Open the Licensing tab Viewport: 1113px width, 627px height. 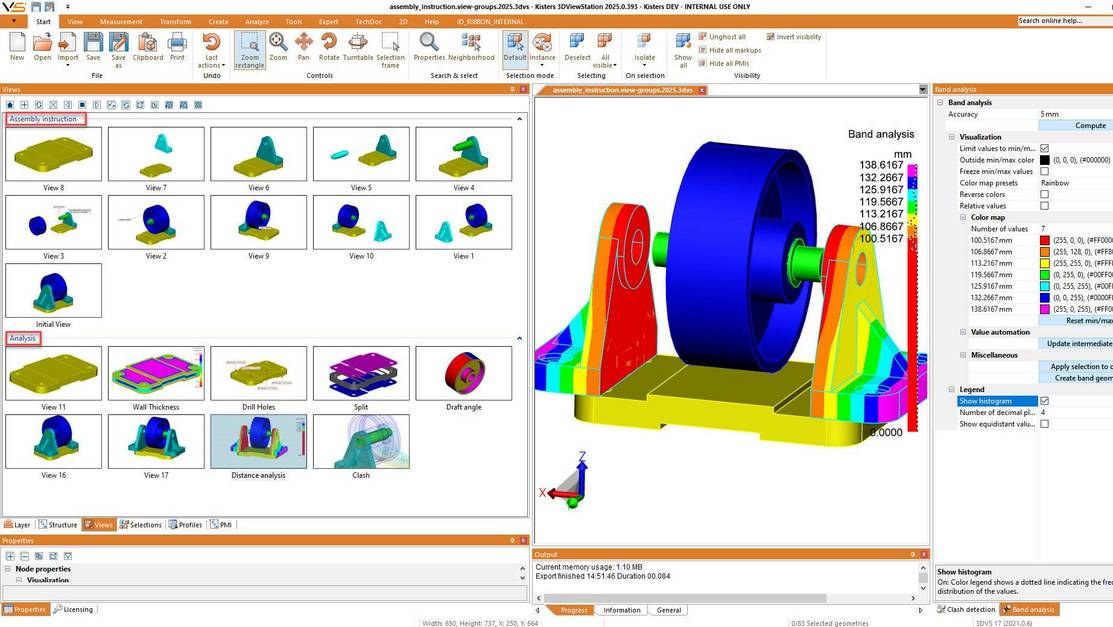pyautogui.click(x=74, y=609)
